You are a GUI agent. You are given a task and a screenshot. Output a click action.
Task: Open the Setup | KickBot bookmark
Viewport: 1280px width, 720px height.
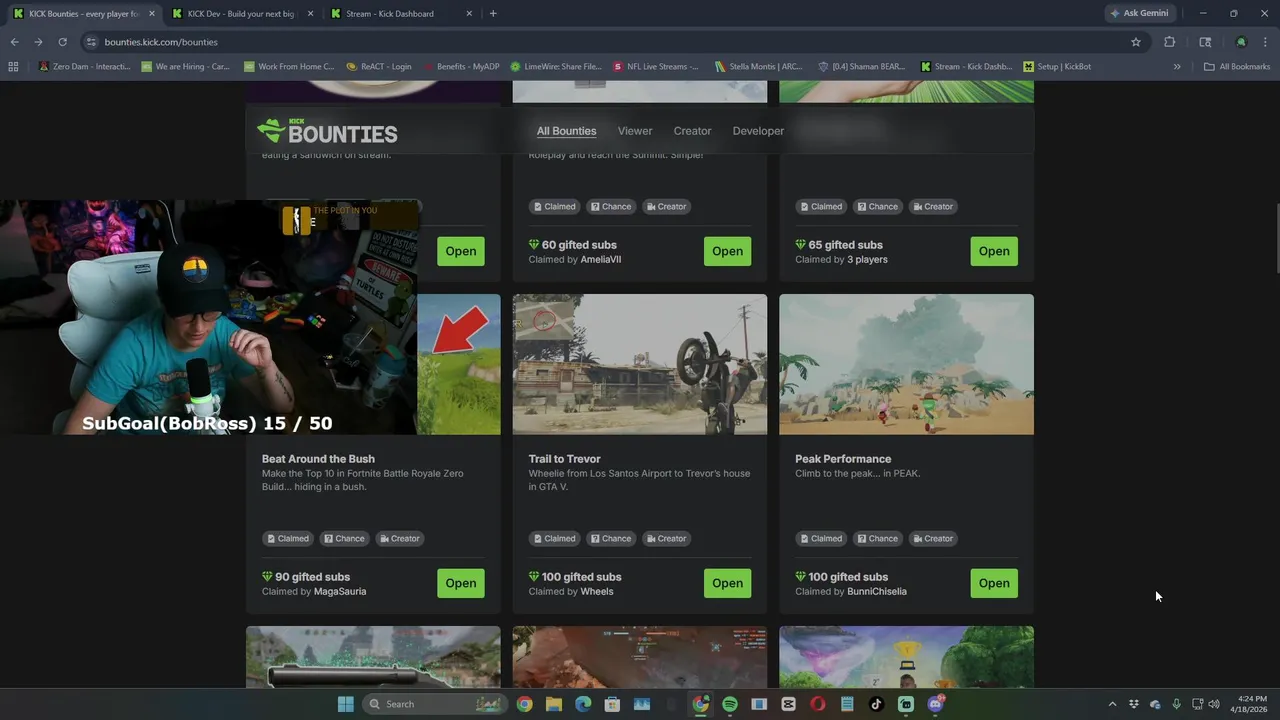click(x=1057, y=67)
